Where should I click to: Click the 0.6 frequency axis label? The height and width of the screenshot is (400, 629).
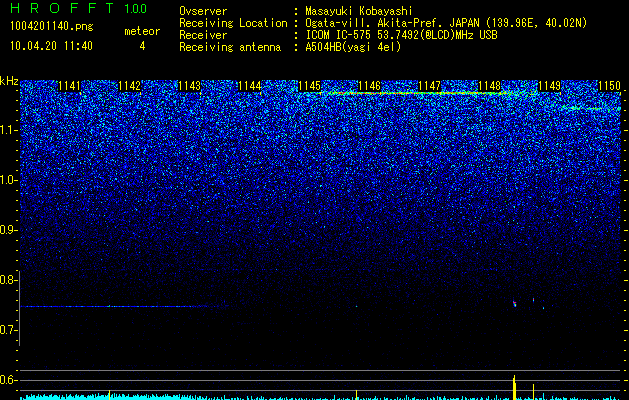[x=9, y=380]
